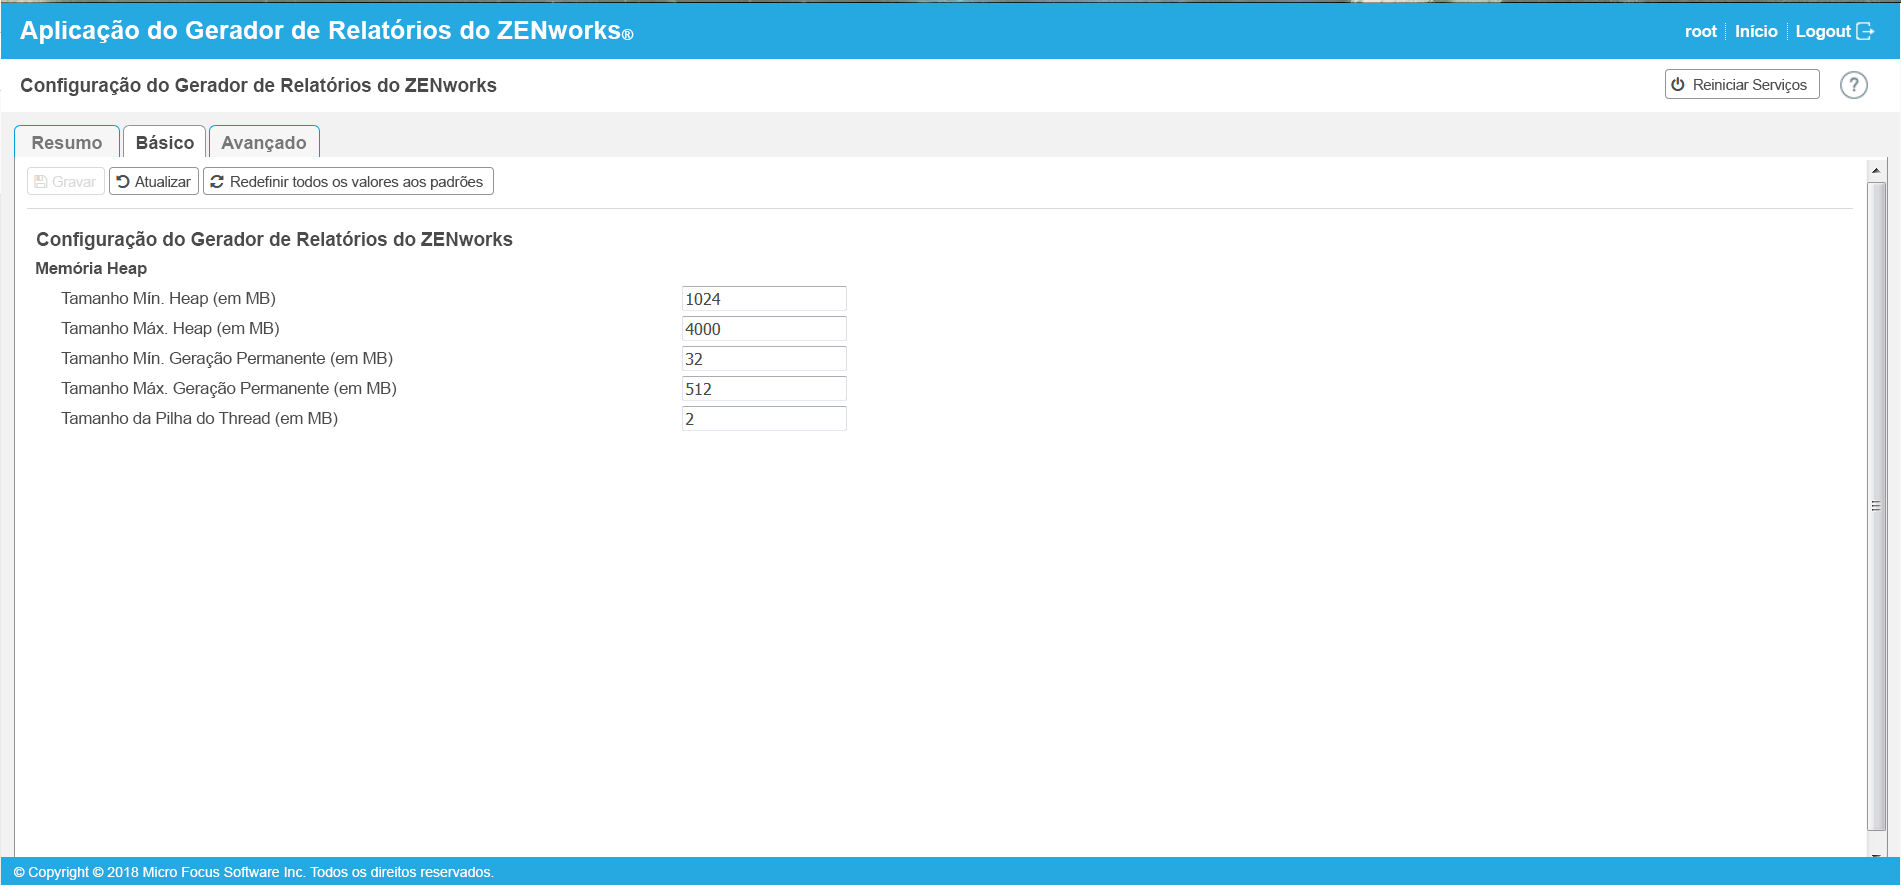Click the Tamanho Máx. Heap input field
Image resolution: width=1901 pixels, height=886 pixels.
764,329
